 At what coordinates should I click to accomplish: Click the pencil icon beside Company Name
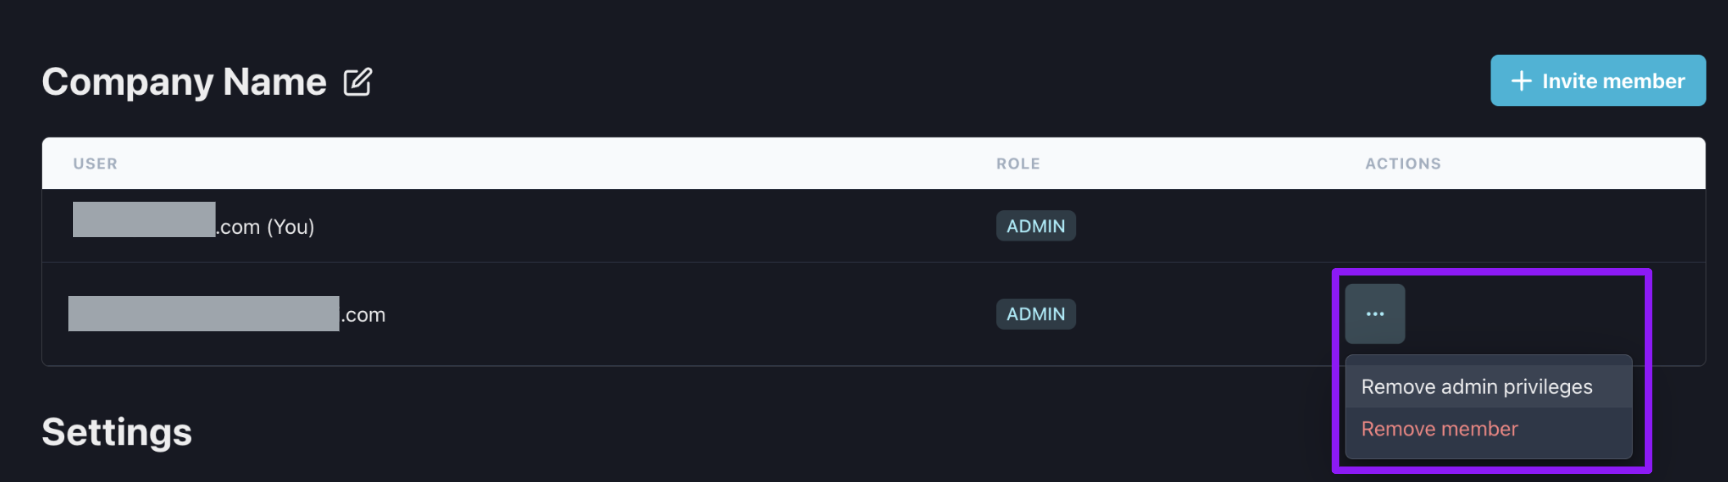(x=357, y=82)
